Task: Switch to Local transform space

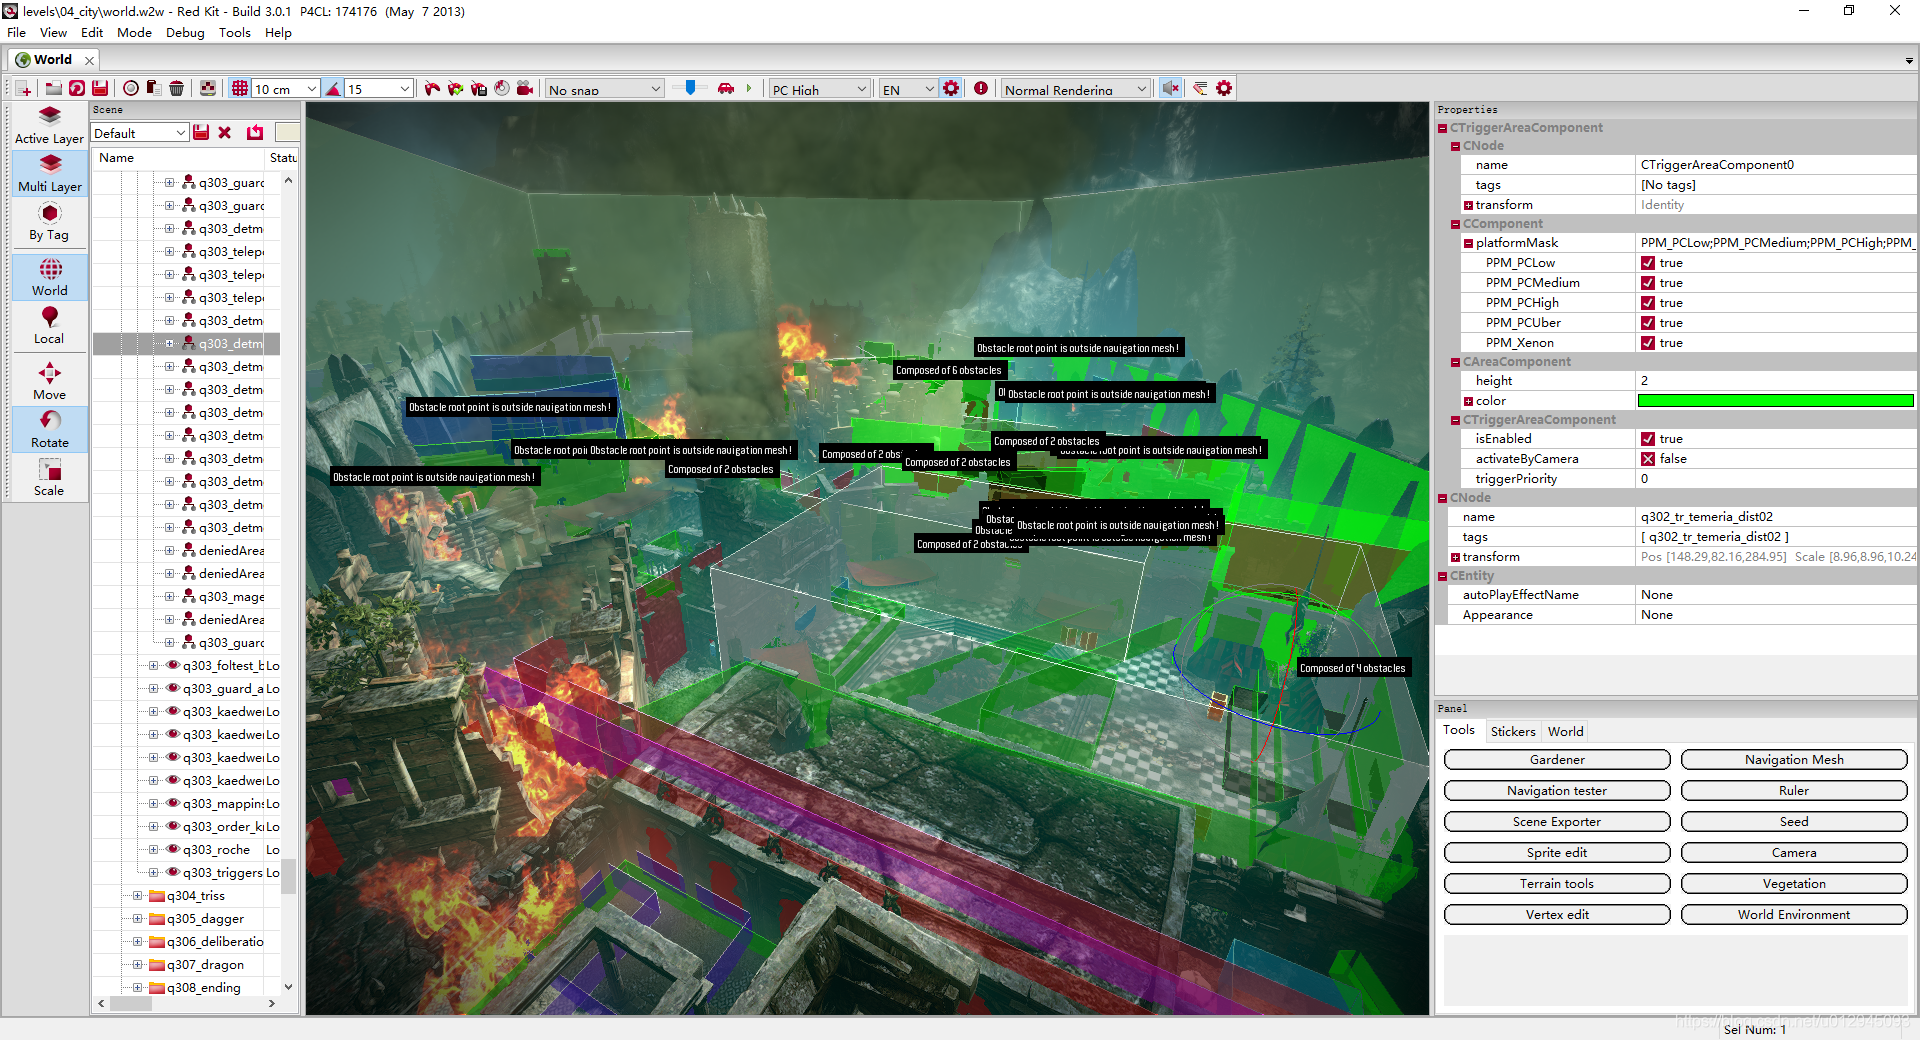Action: [x=49, y=325]
